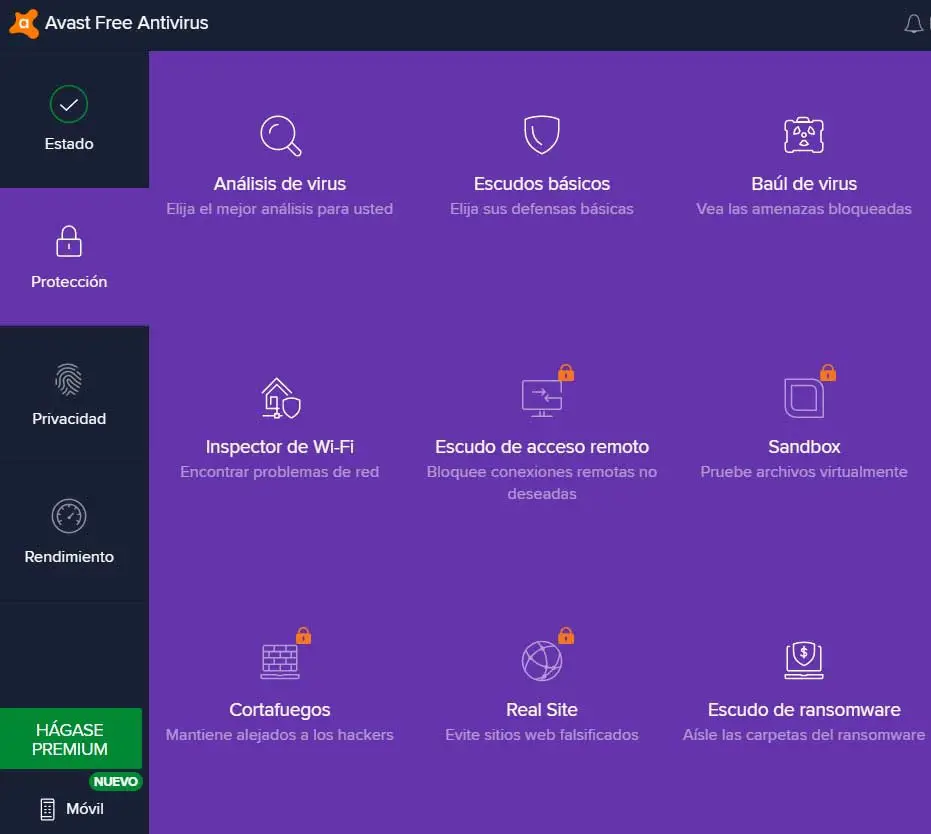Open Escudo de ransomware title

[804, 709]
